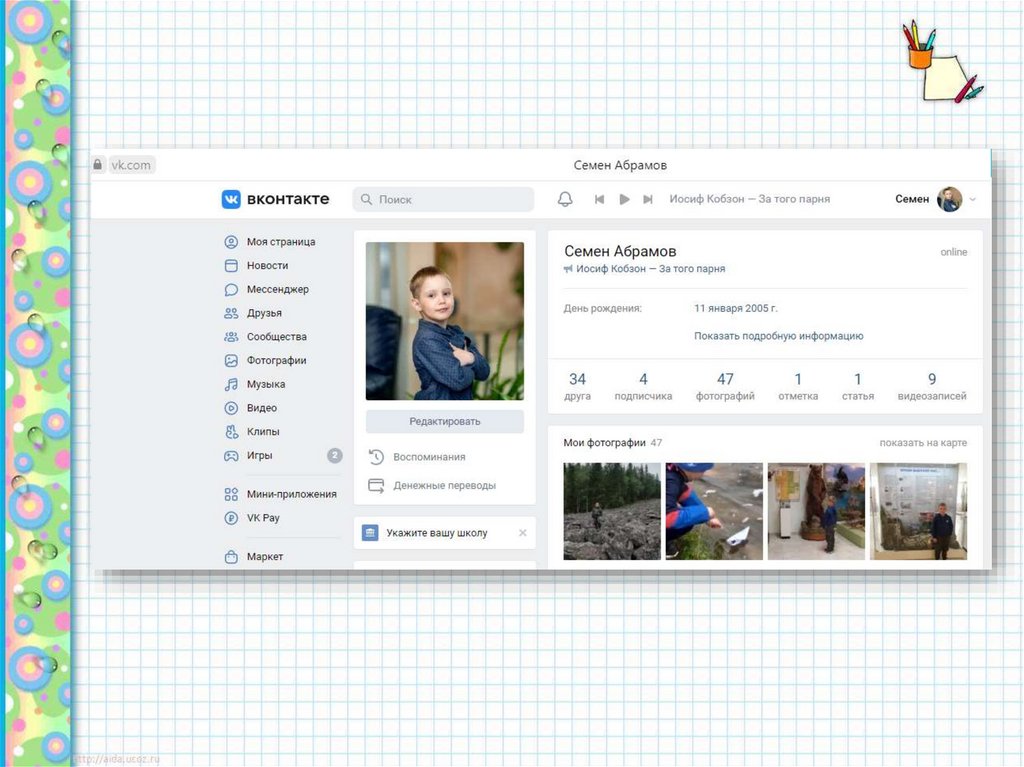Open the Memories link under avatar
This screenshot has height=767, width=1024.
click(x=429, y=457)
